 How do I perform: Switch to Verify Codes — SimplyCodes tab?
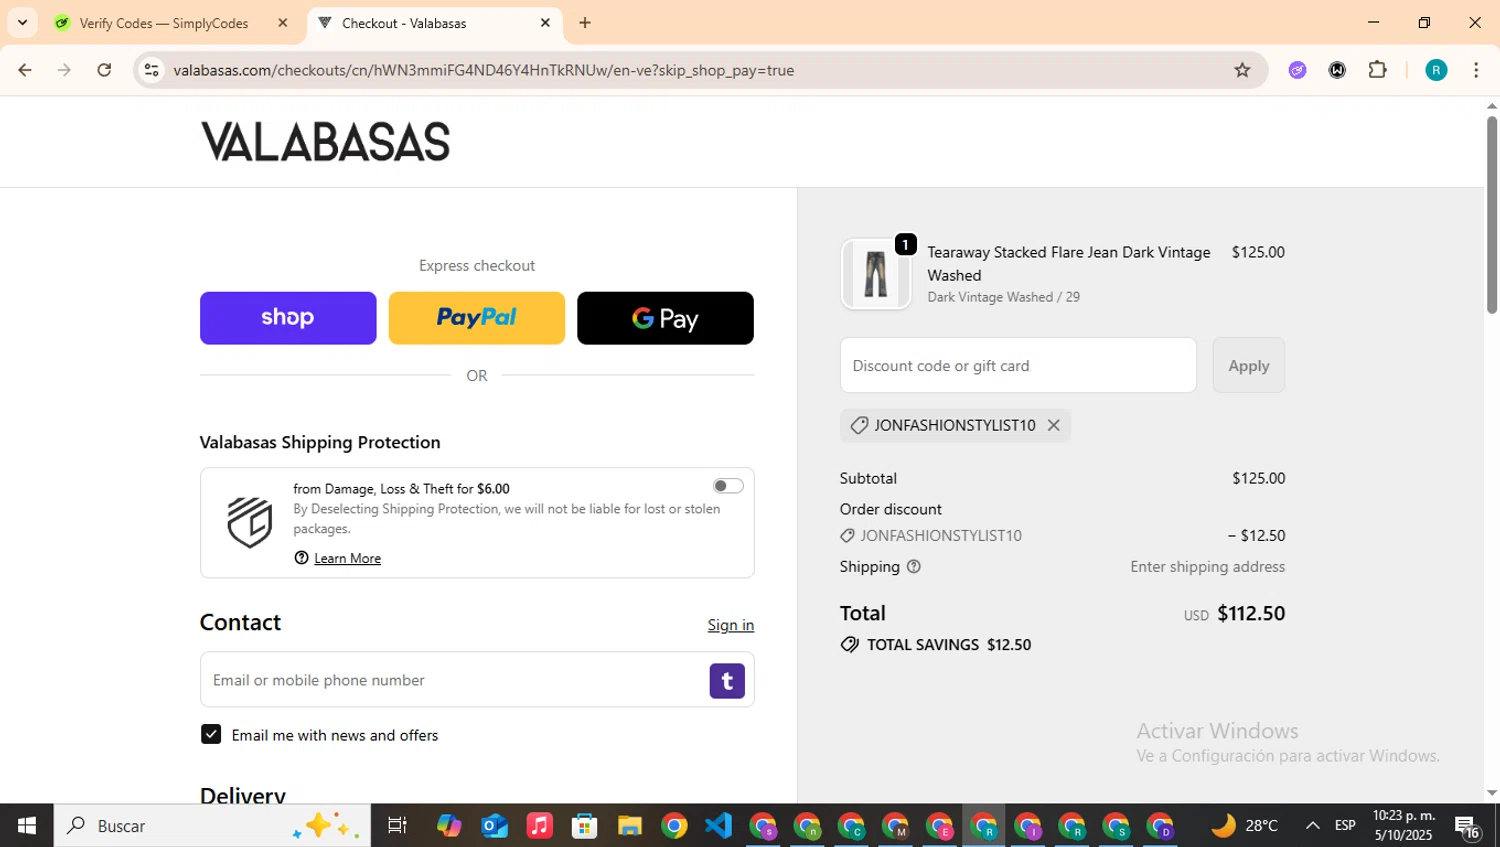[x=170, y=23]
